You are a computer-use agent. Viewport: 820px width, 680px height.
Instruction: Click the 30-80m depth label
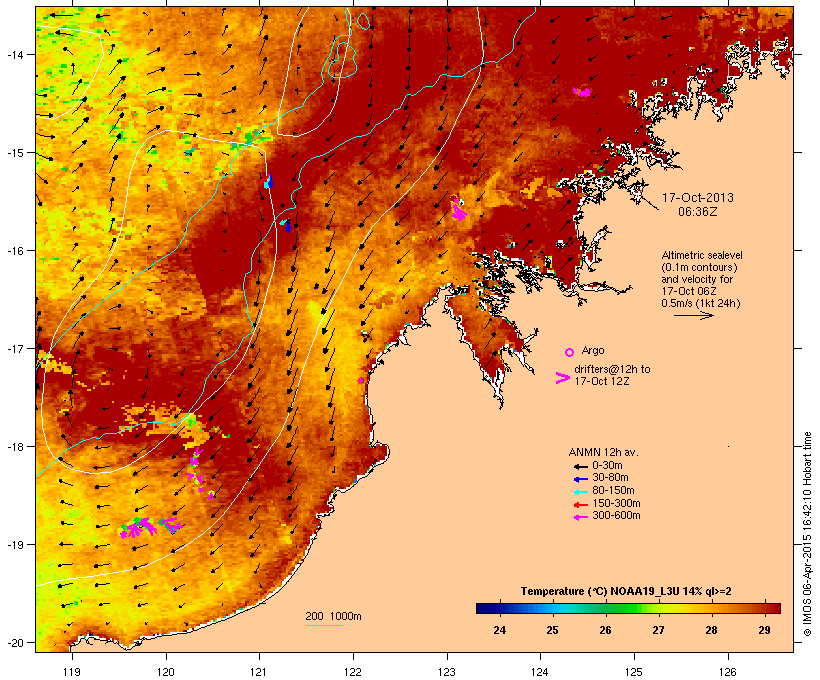click(610, 478)
